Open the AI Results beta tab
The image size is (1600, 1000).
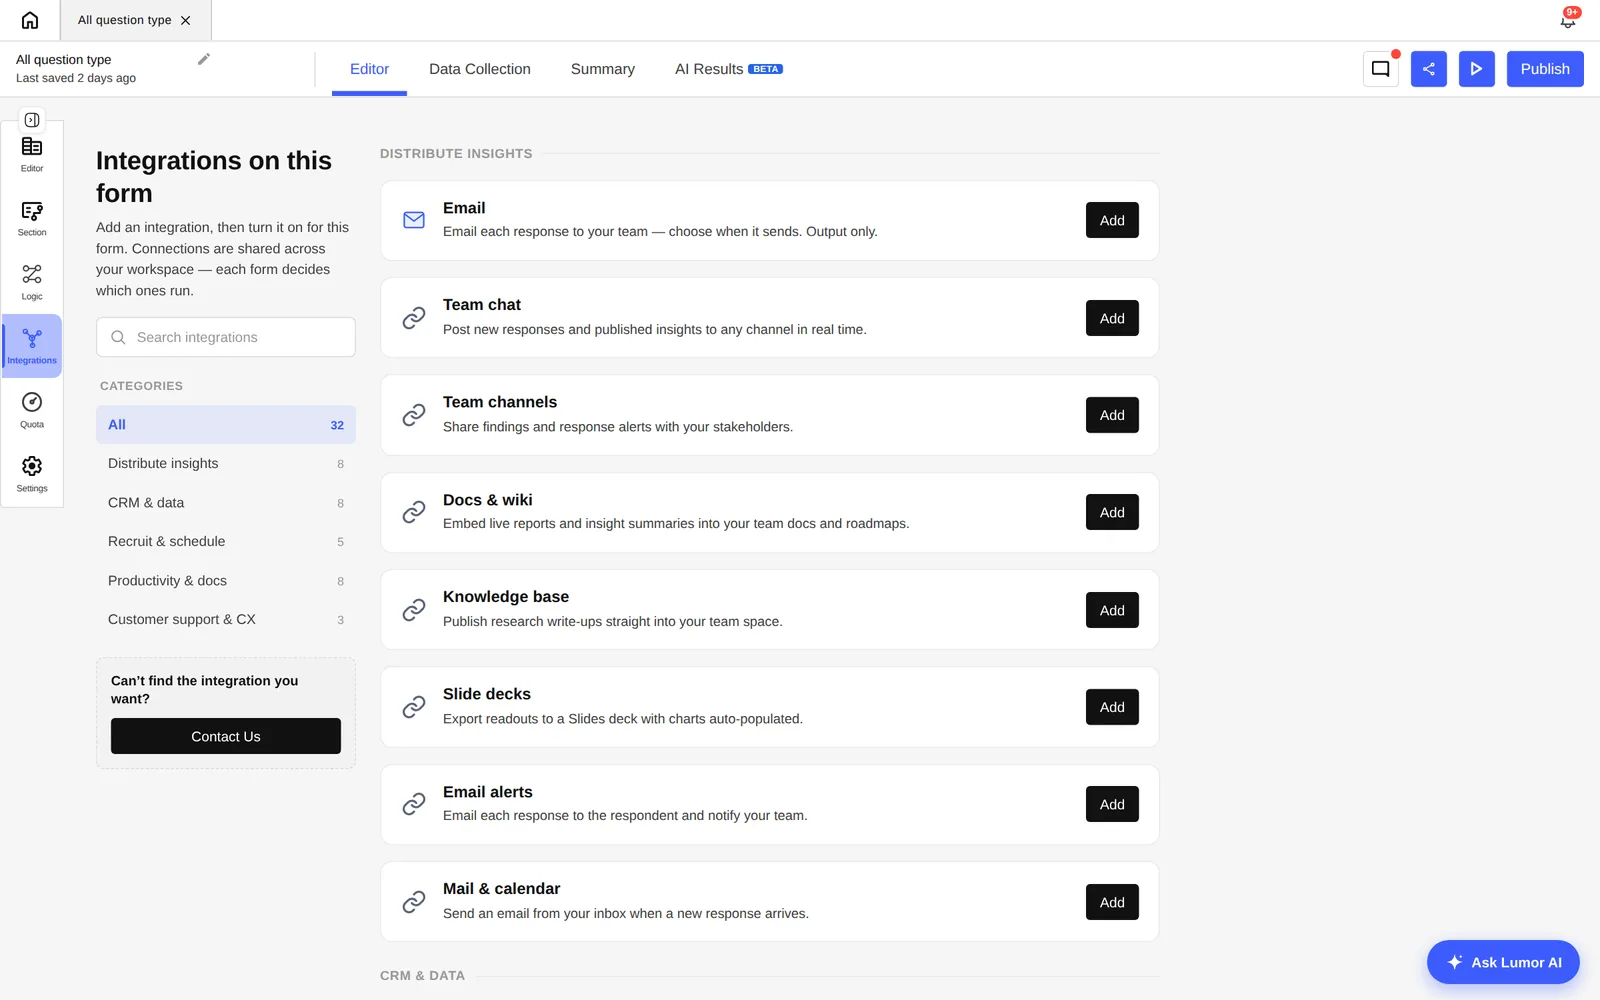point(729,69)
